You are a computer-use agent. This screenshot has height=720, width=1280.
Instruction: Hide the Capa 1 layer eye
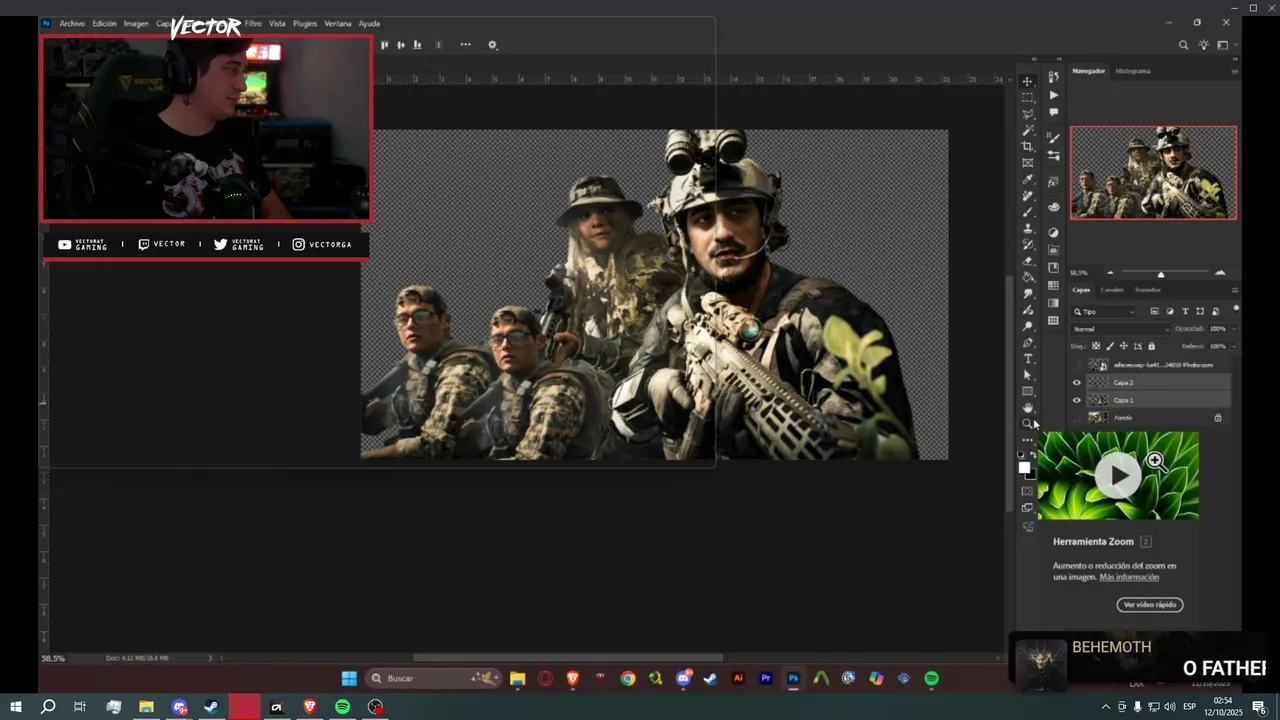pyautogui.click(x=1077, y=400)
